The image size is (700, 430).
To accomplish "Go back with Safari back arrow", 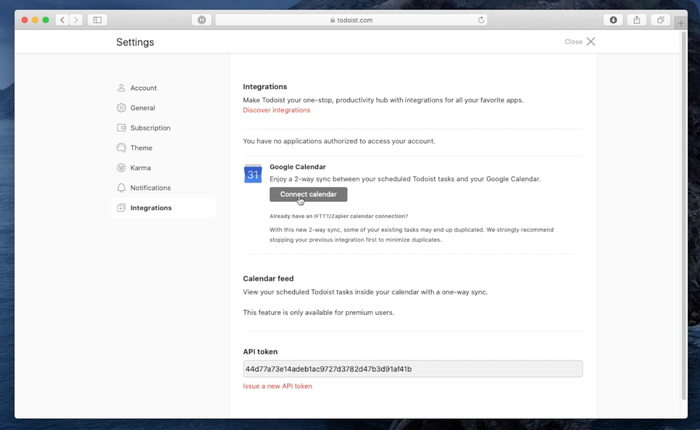I will (x=62, y=20).
